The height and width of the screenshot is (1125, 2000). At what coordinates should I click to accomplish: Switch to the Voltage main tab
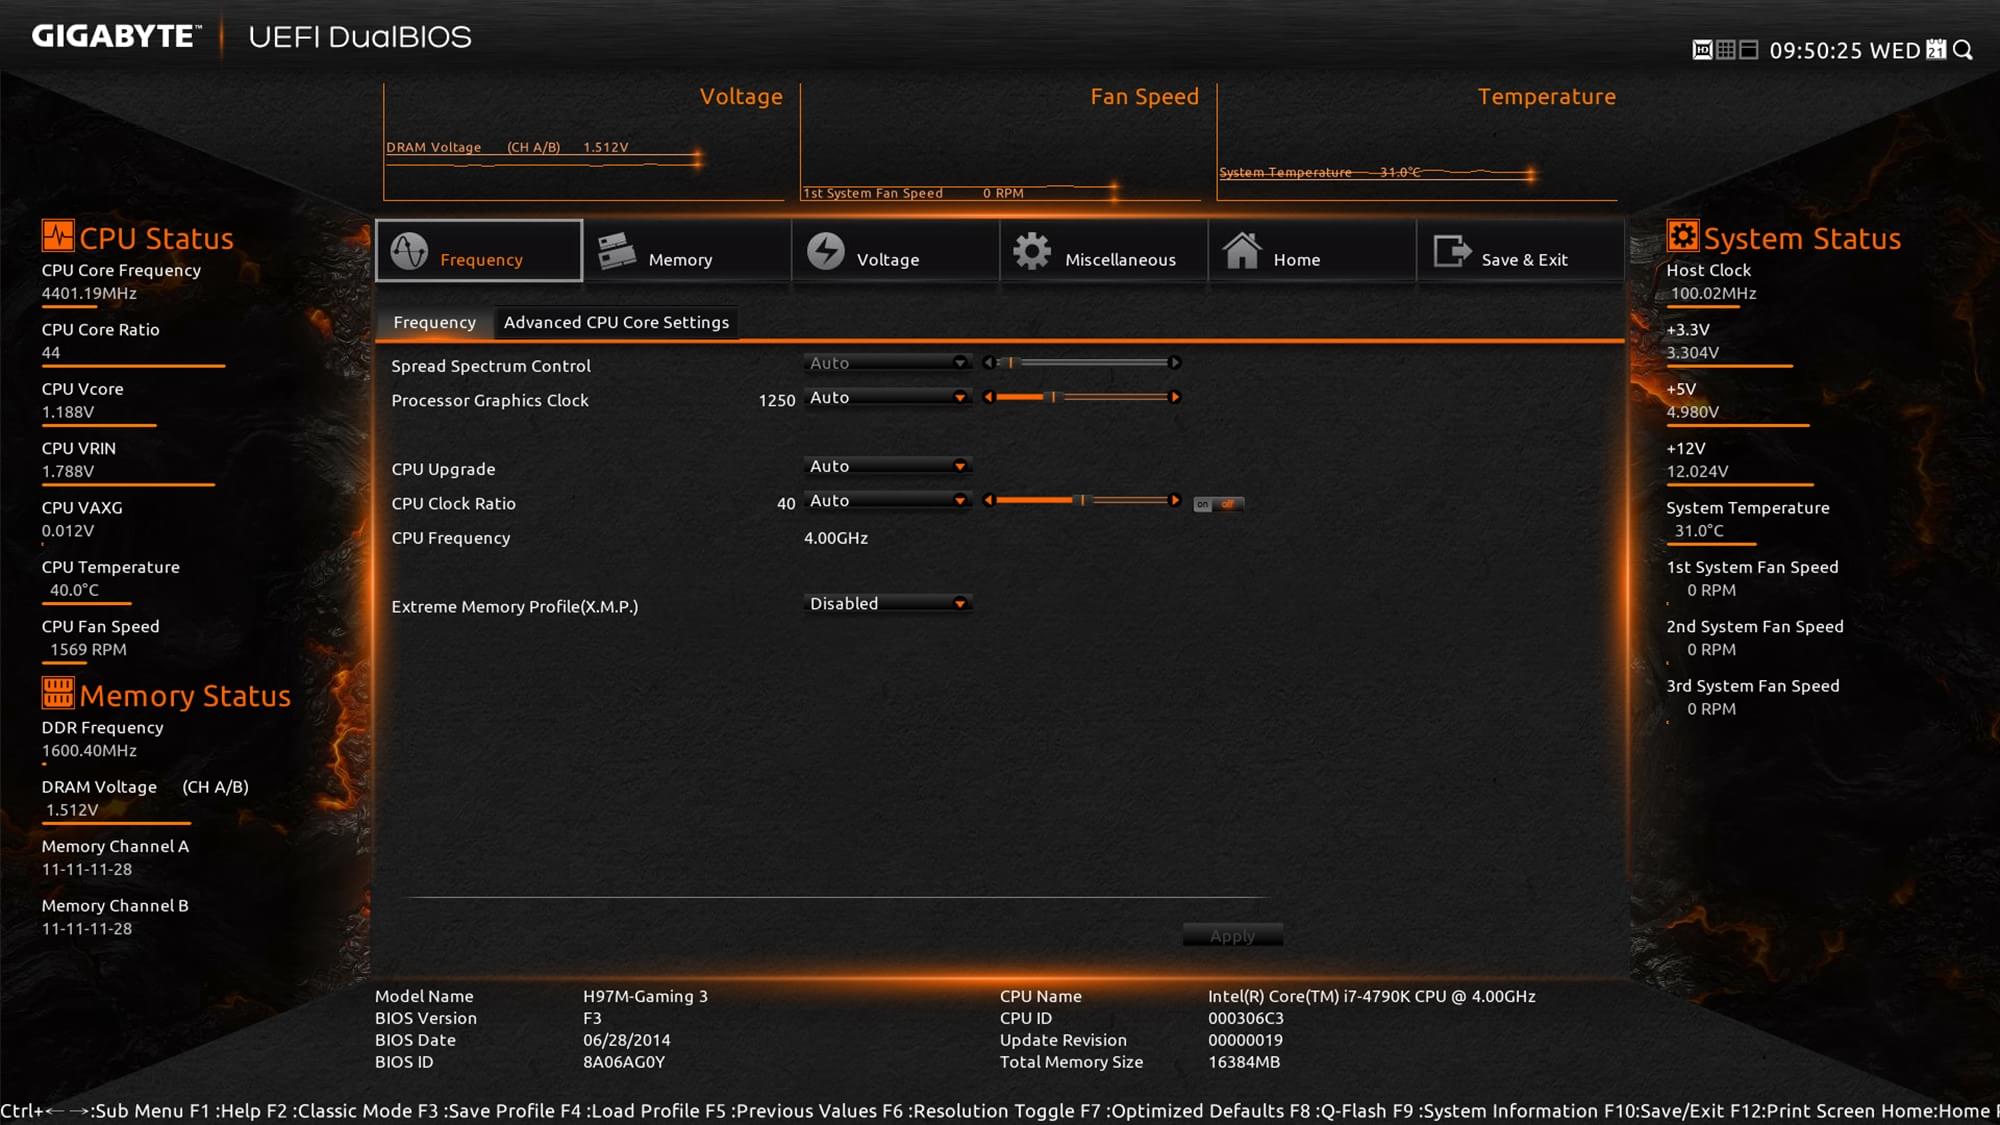(x=895, y=250)
